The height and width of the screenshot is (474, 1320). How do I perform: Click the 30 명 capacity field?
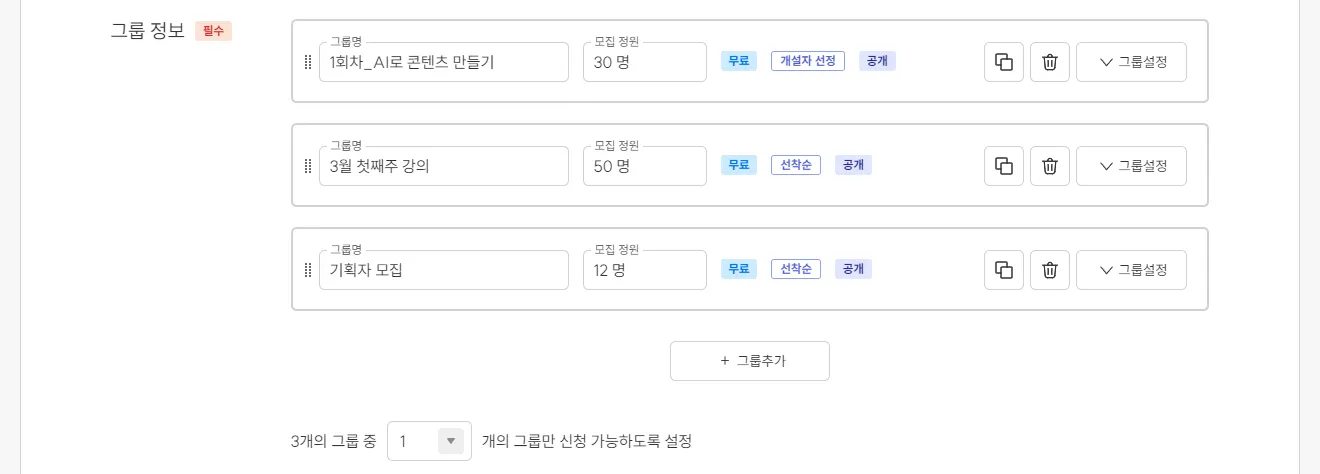tap(644, 63)
